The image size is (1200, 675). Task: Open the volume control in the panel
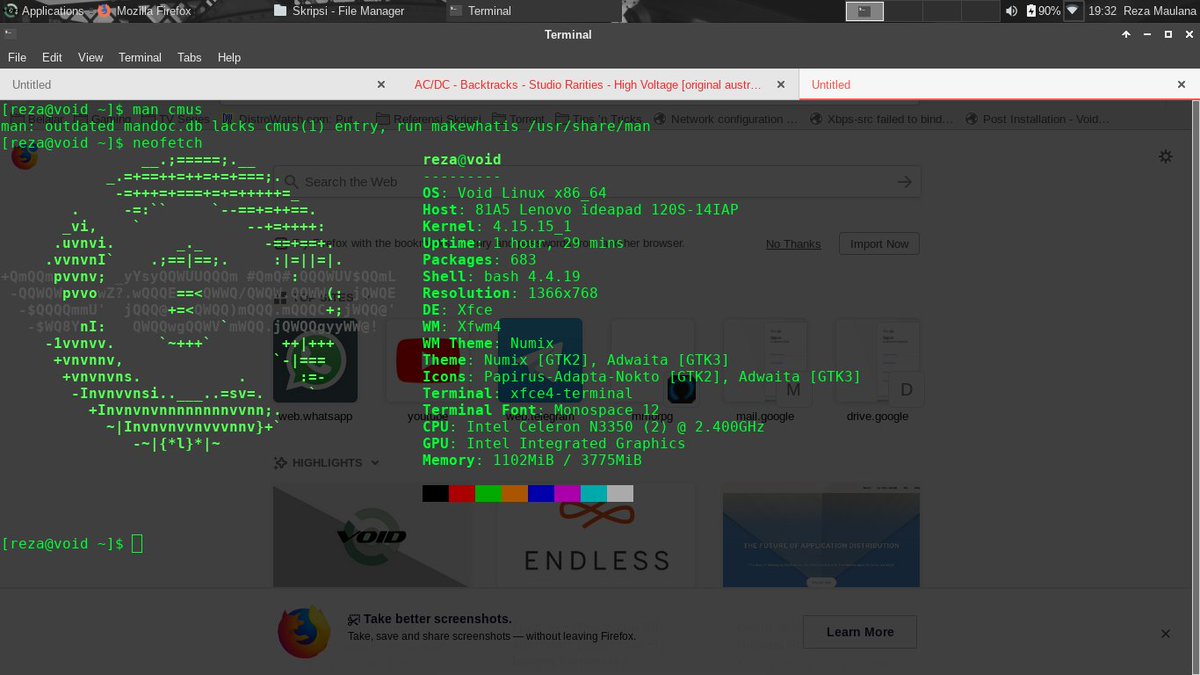click(x=1011, y=11)
